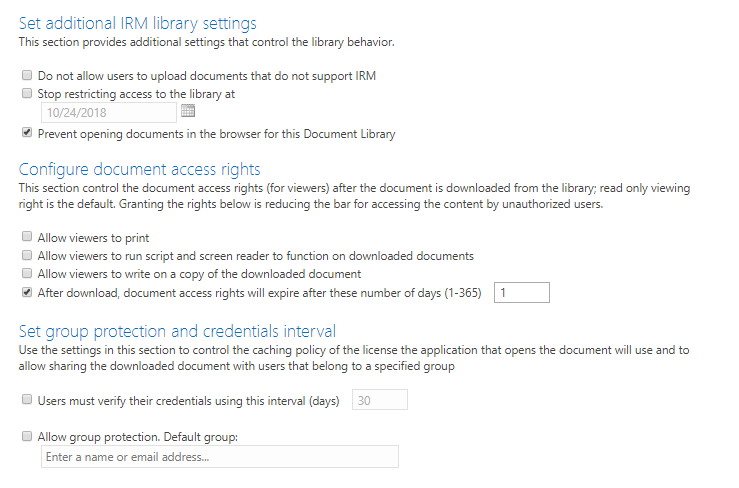Enable 'Do not allow users to upload documents' checkbox
This screenshot has height=488, width=739.
pyautogui.click(x=27, y=75)
